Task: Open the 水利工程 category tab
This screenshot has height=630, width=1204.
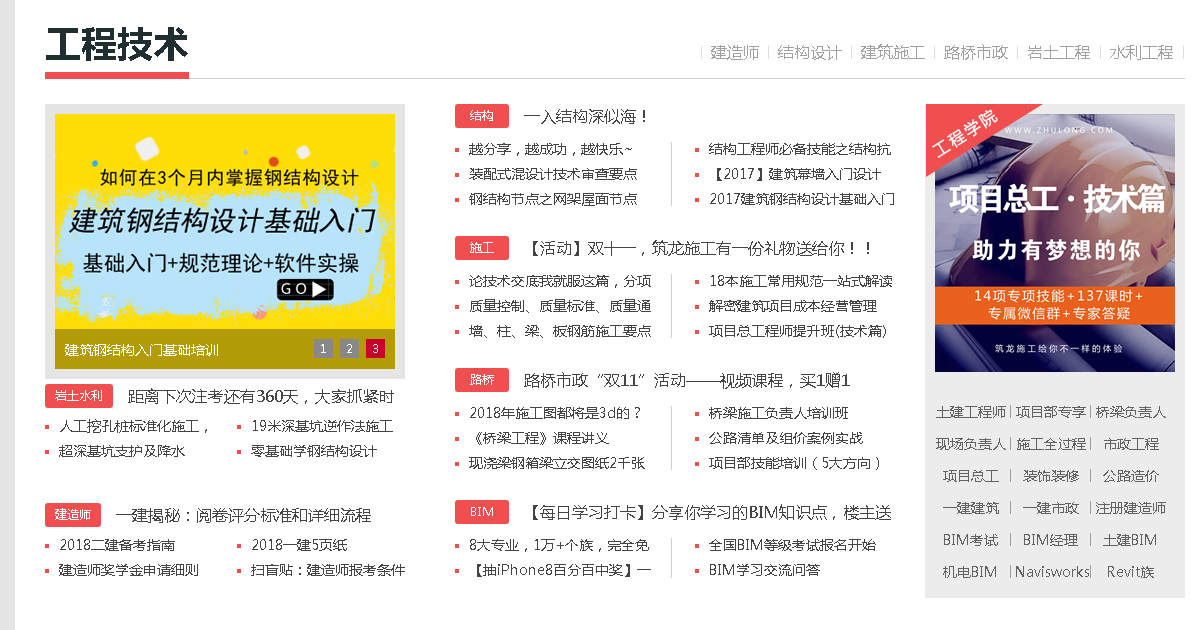Action: click(1141, 53)
